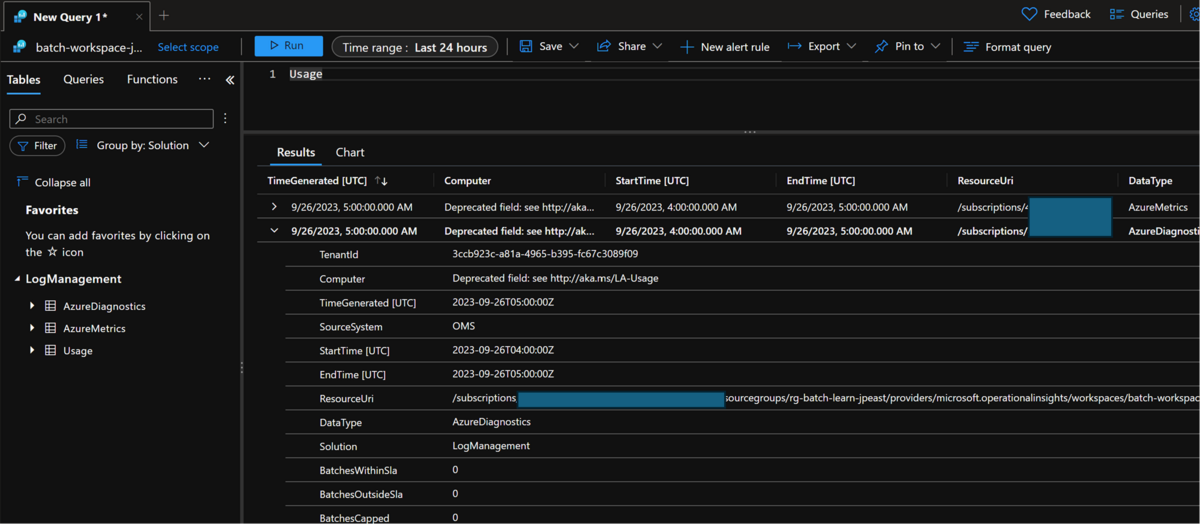Click the Save disk icon
The height and width of the screenshot is (524, 1200).
click(526, 46)
